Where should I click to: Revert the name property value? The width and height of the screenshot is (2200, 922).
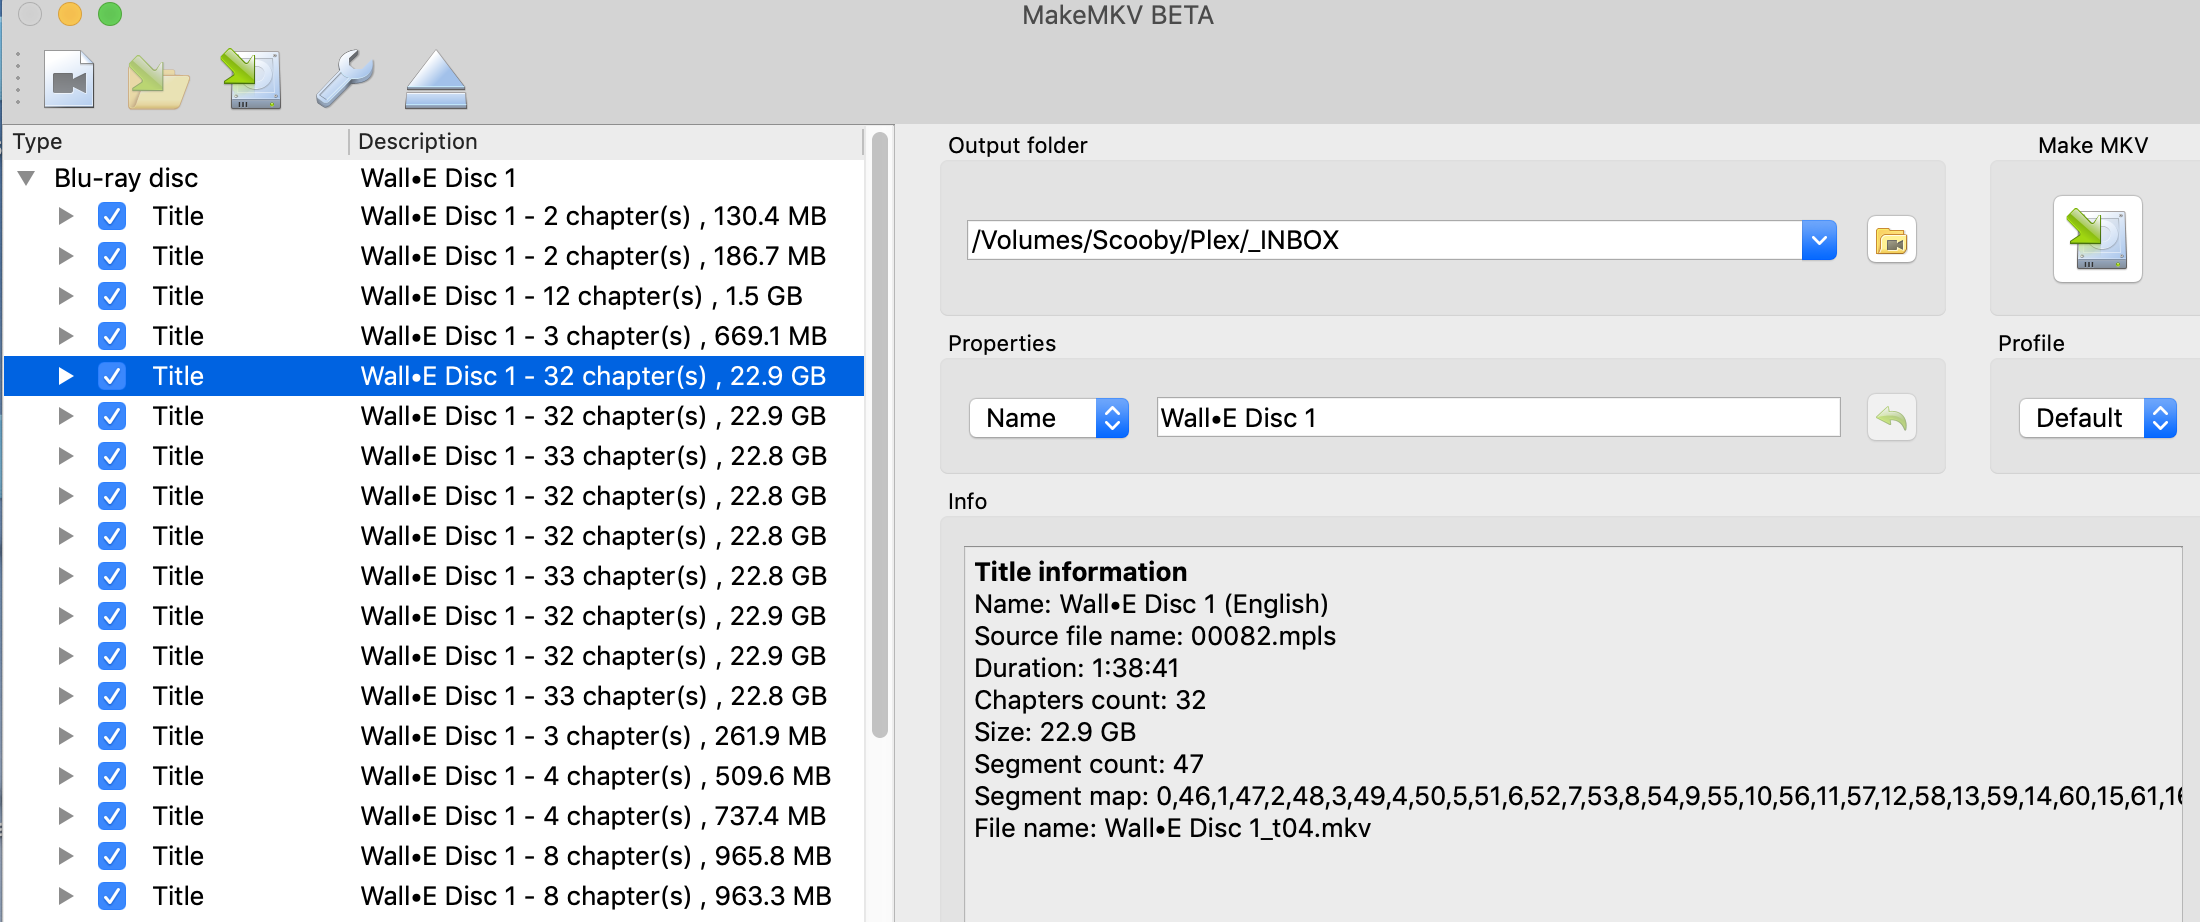(x=1891, y=418)
